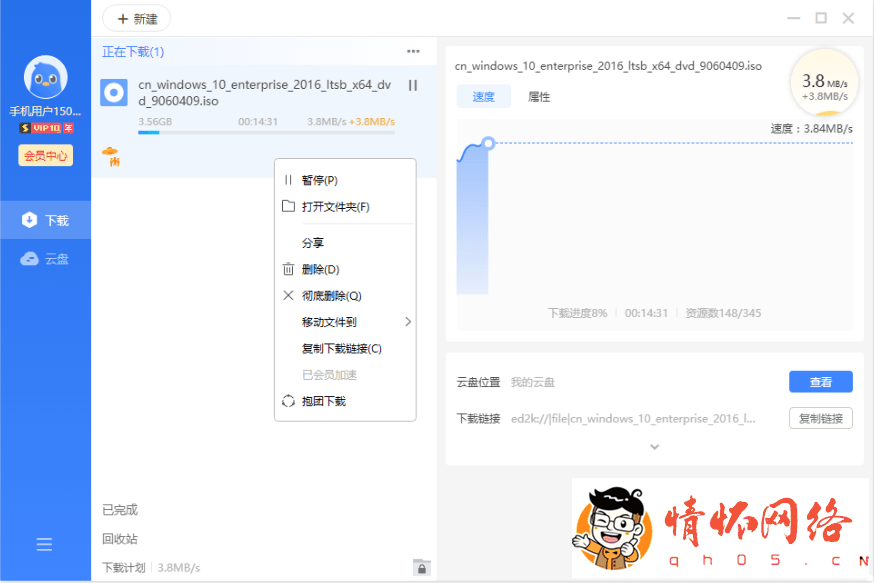Open the 已完成 completed list

(x=120, y=509)
